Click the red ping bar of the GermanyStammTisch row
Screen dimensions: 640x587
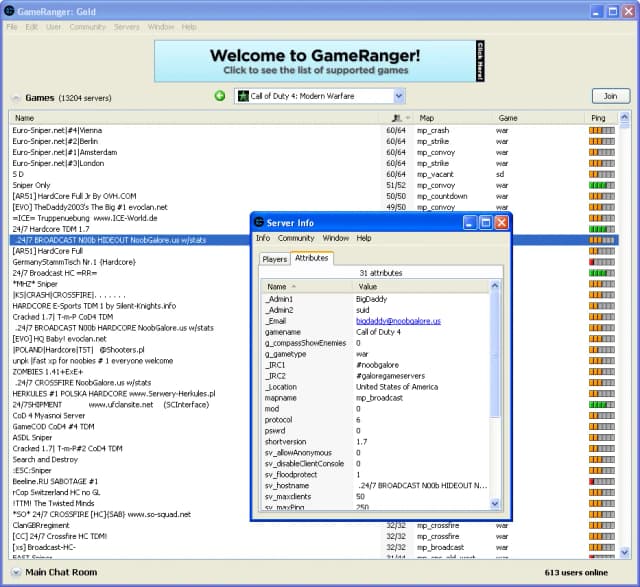coord(602,262)
